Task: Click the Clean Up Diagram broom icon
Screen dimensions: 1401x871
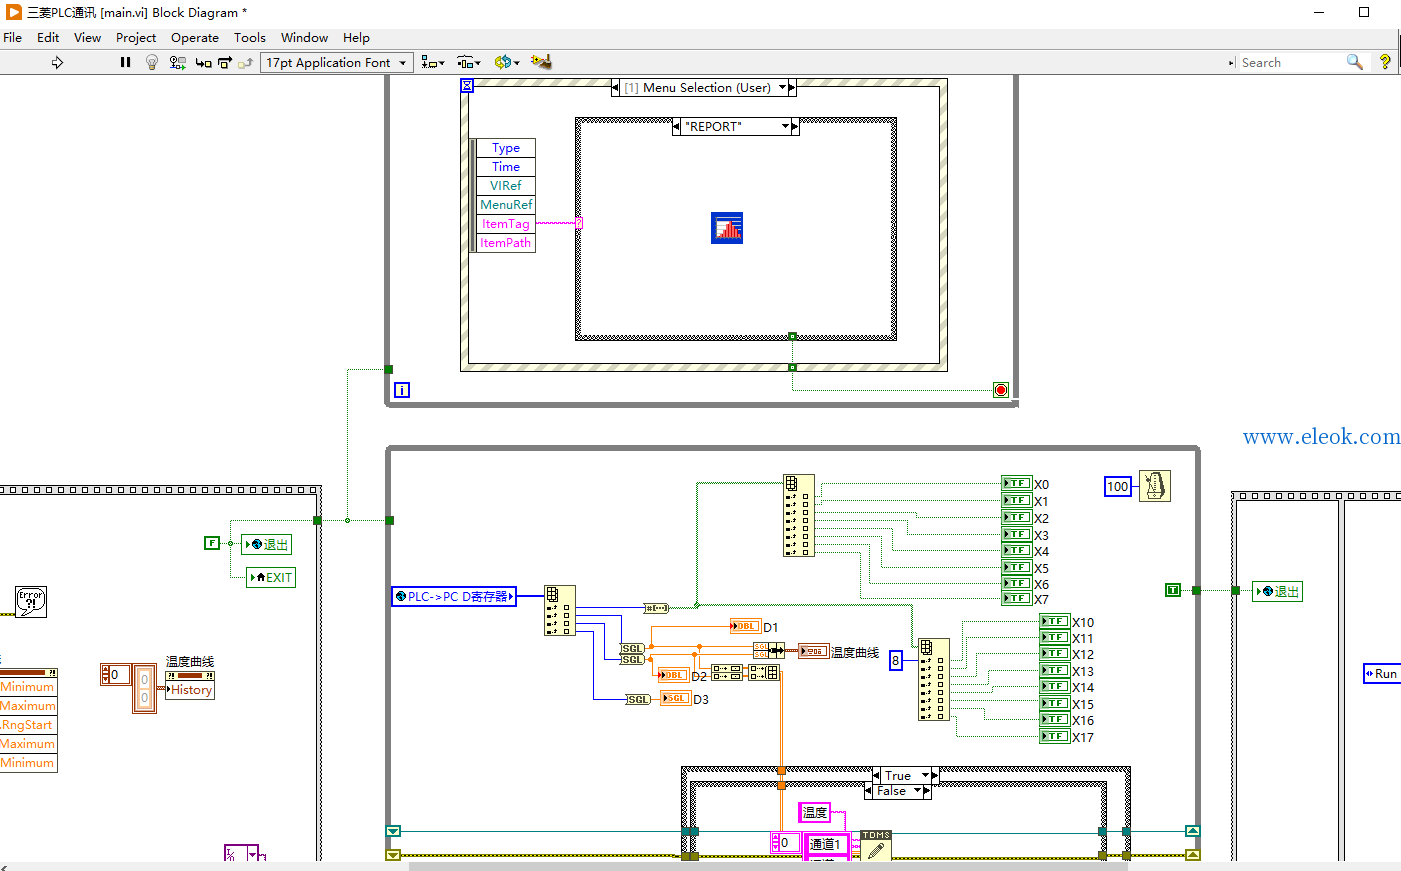Action: coord(541,62)
